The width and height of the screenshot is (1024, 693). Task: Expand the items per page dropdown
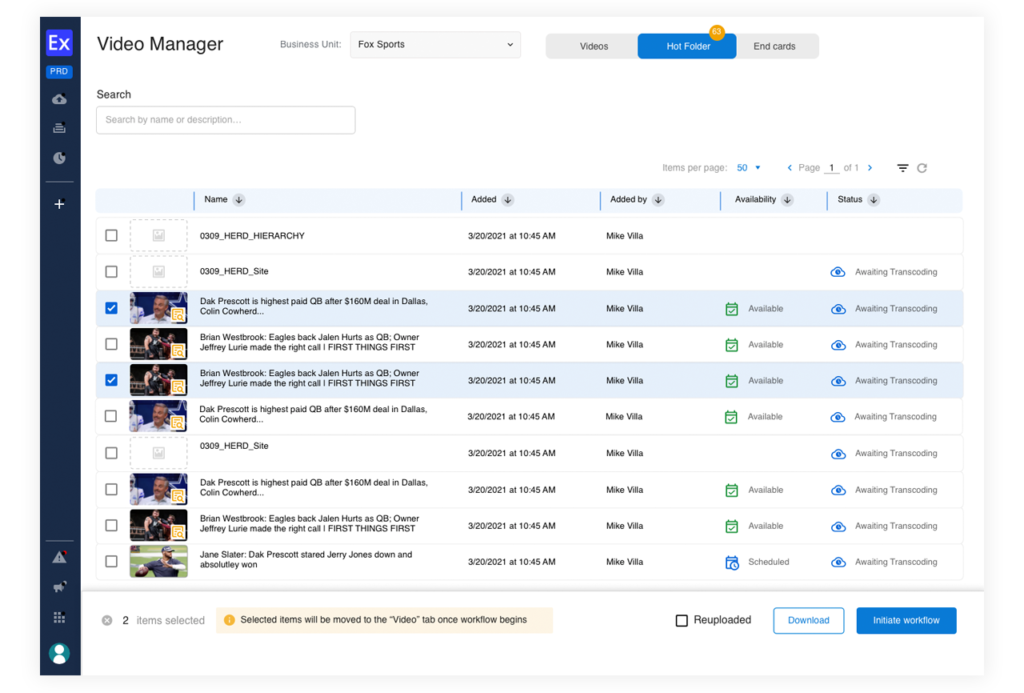click(749, 168)
